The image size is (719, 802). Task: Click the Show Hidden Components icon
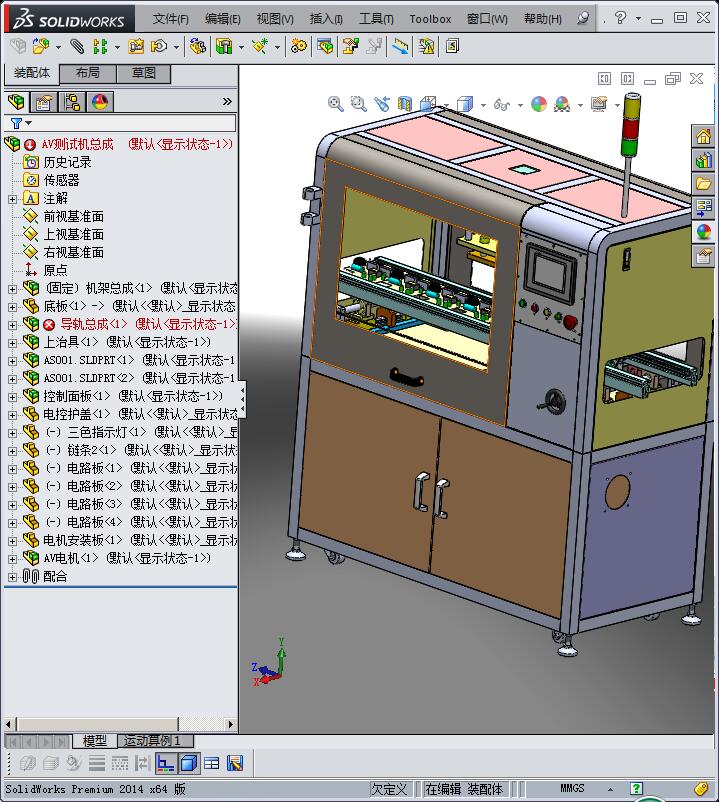(197, 47)
